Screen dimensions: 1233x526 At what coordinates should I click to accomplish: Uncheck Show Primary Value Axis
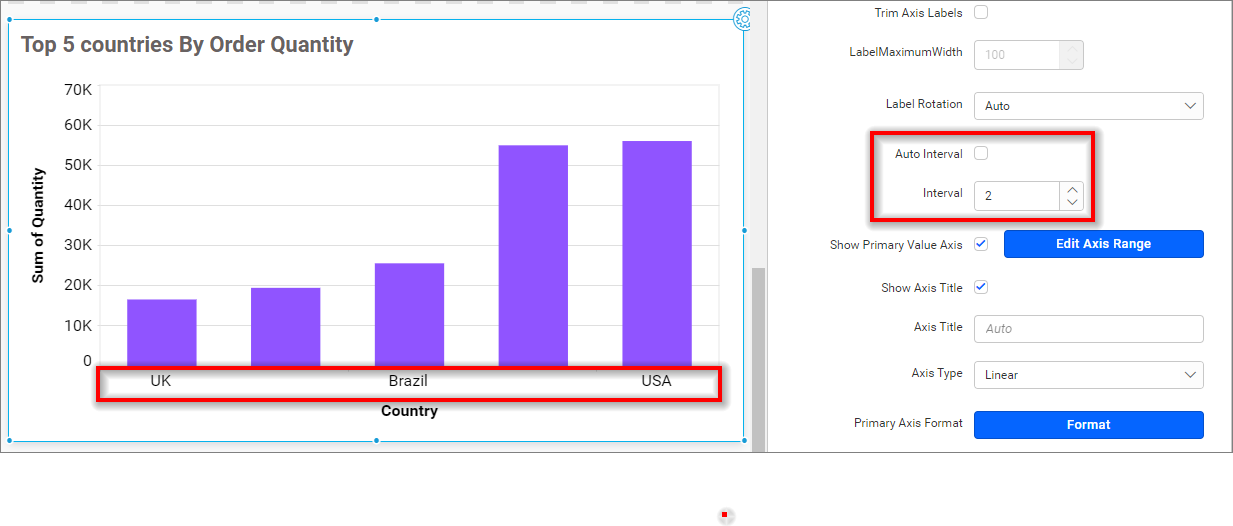click(x=981, y=244)
